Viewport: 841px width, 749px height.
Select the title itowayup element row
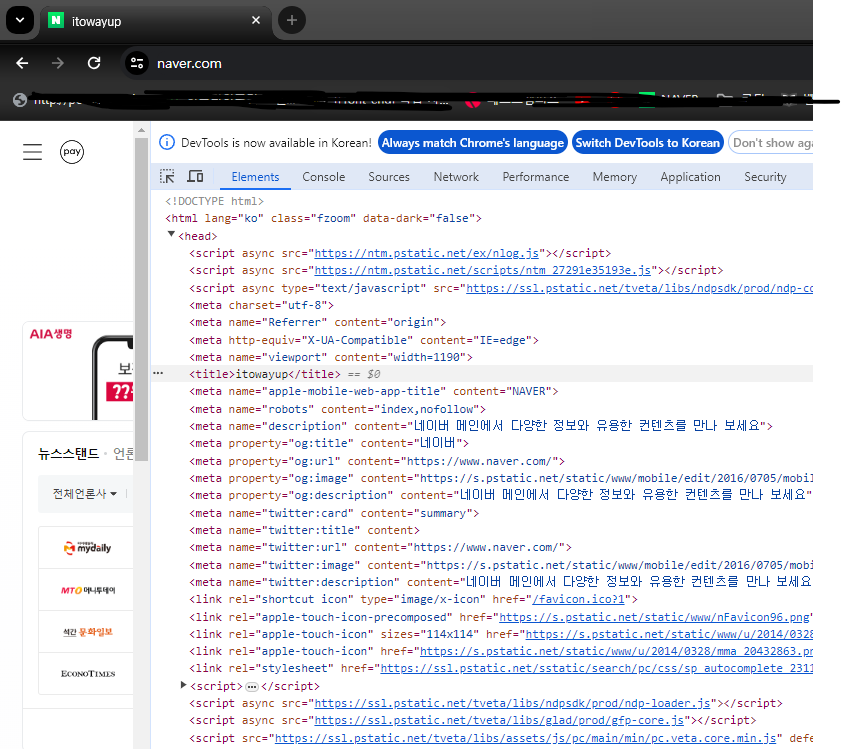pyautogui.click(x=482, y=374)
